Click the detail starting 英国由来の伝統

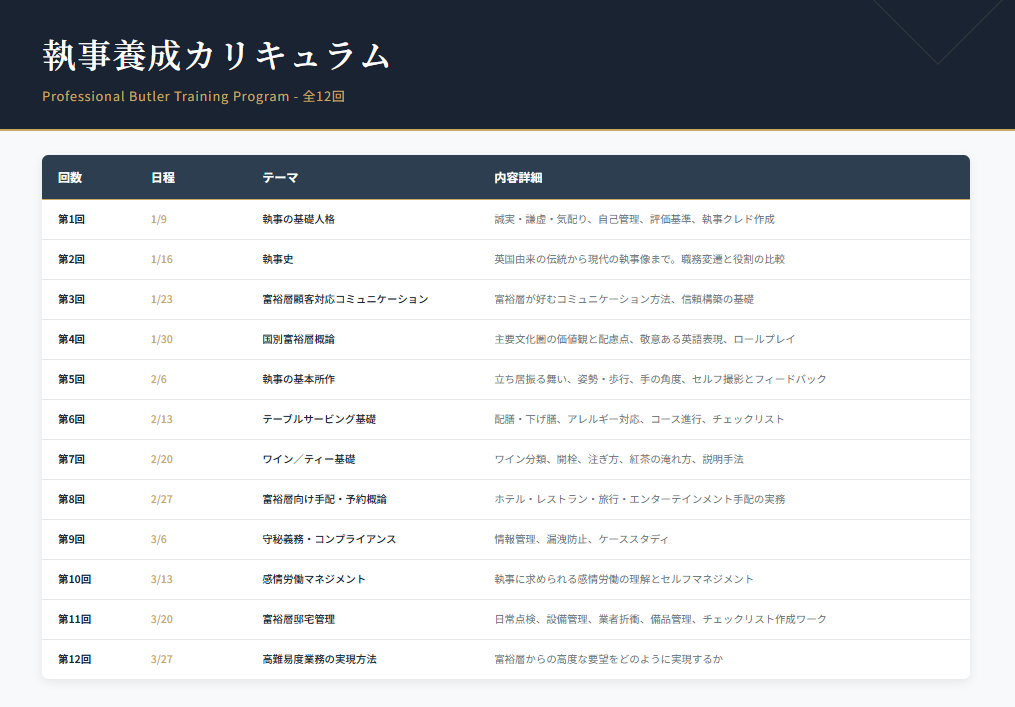(x=640, y=260)
